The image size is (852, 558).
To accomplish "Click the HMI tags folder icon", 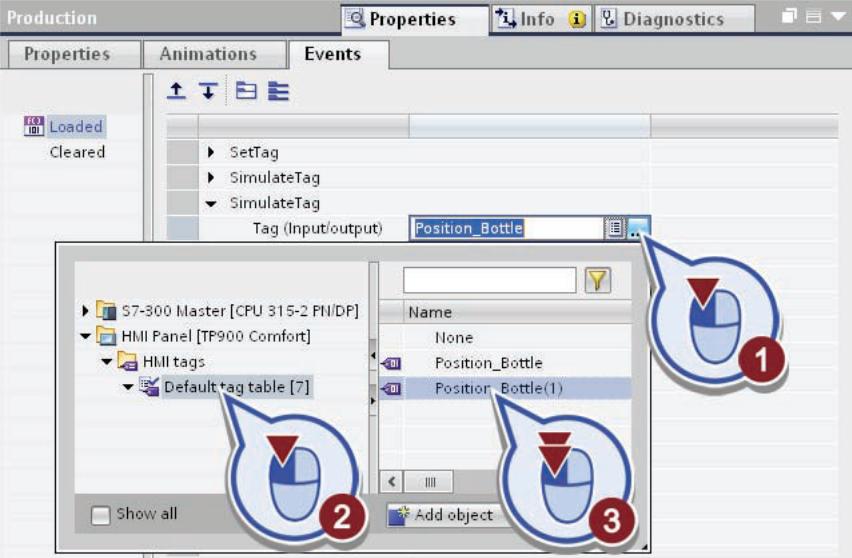I will click(128, 361).
